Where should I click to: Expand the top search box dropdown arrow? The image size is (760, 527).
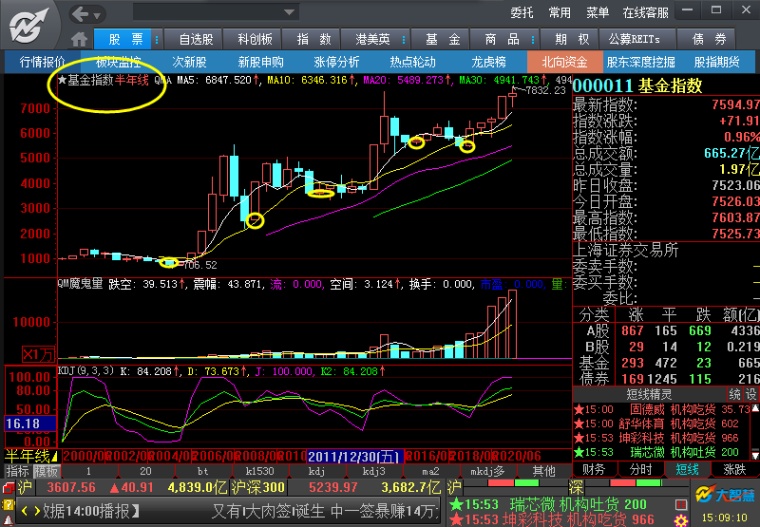[x=289, y=12]
